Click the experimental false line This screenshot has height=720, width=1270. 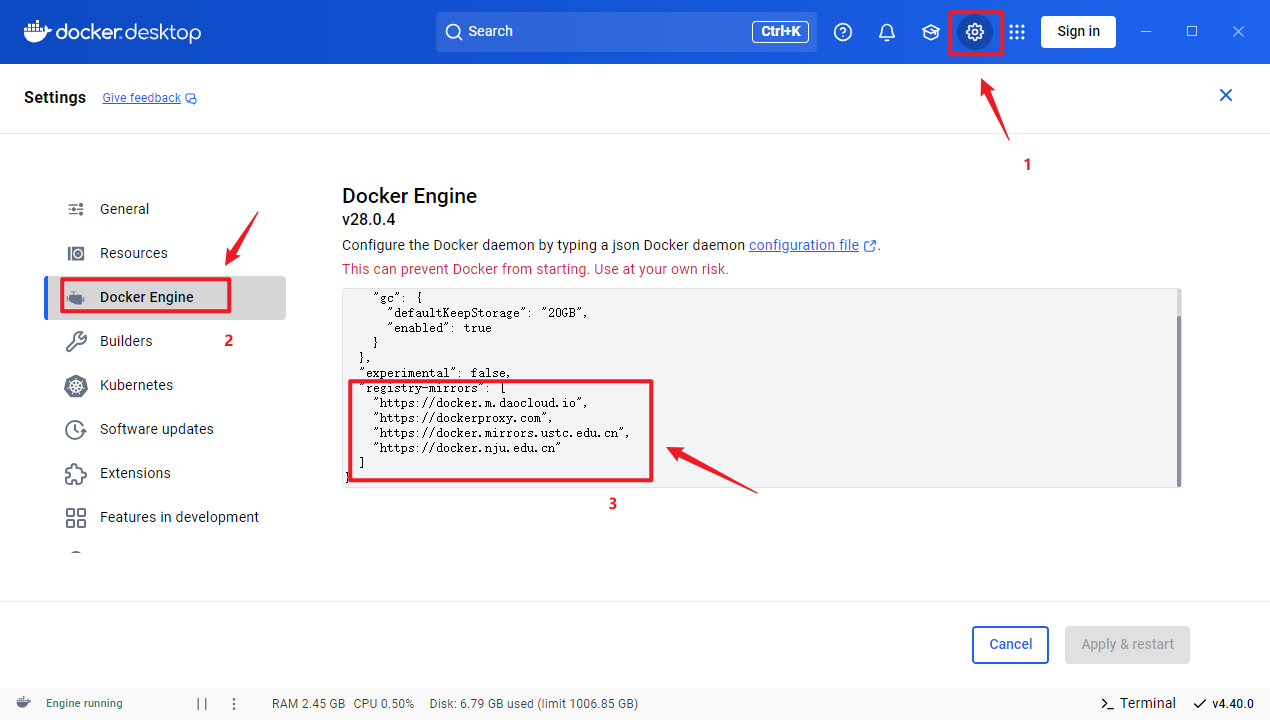tap(434, 373)
